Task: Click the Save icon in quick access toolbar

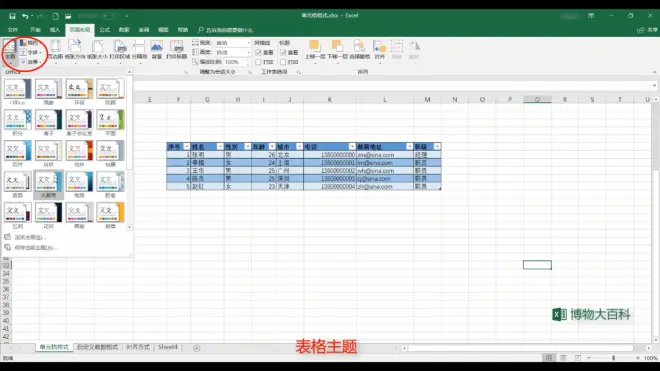Action: coord(12,16)
